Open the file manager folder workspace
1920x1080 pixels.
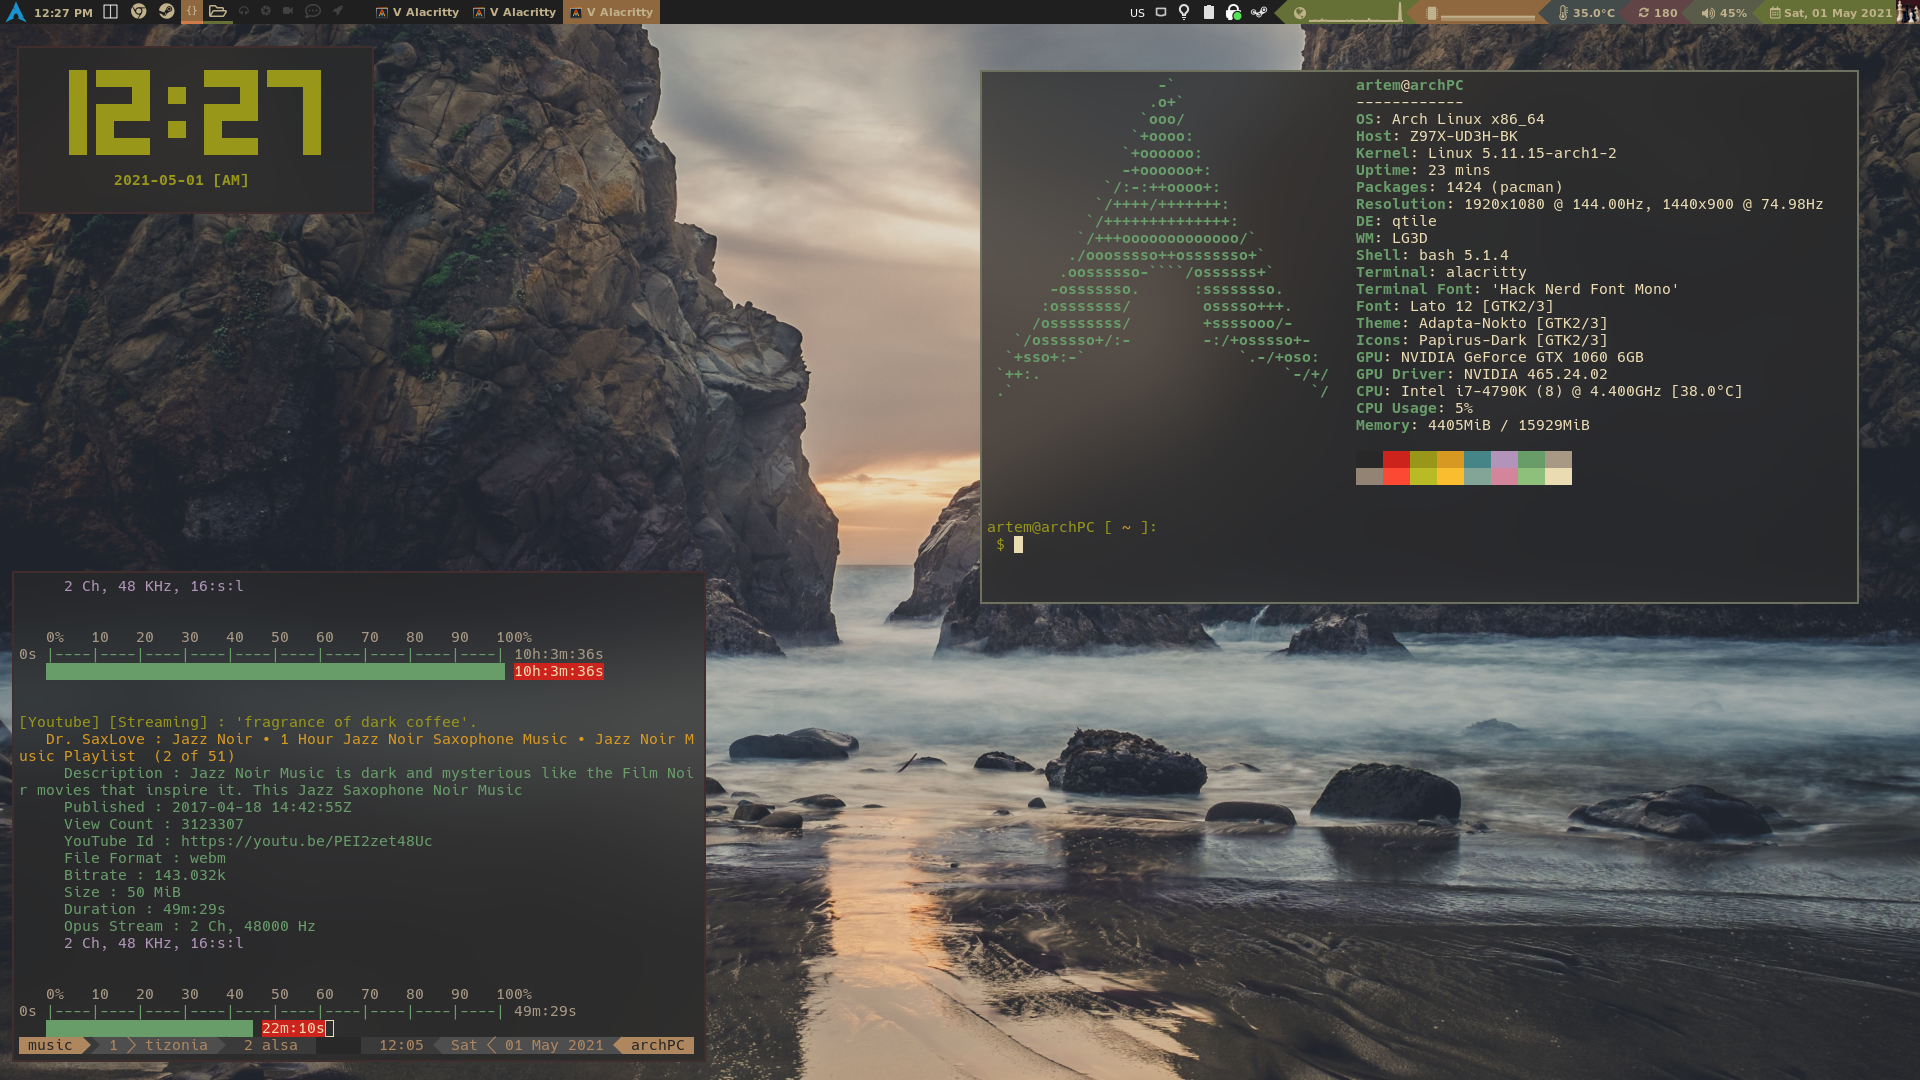217,12
